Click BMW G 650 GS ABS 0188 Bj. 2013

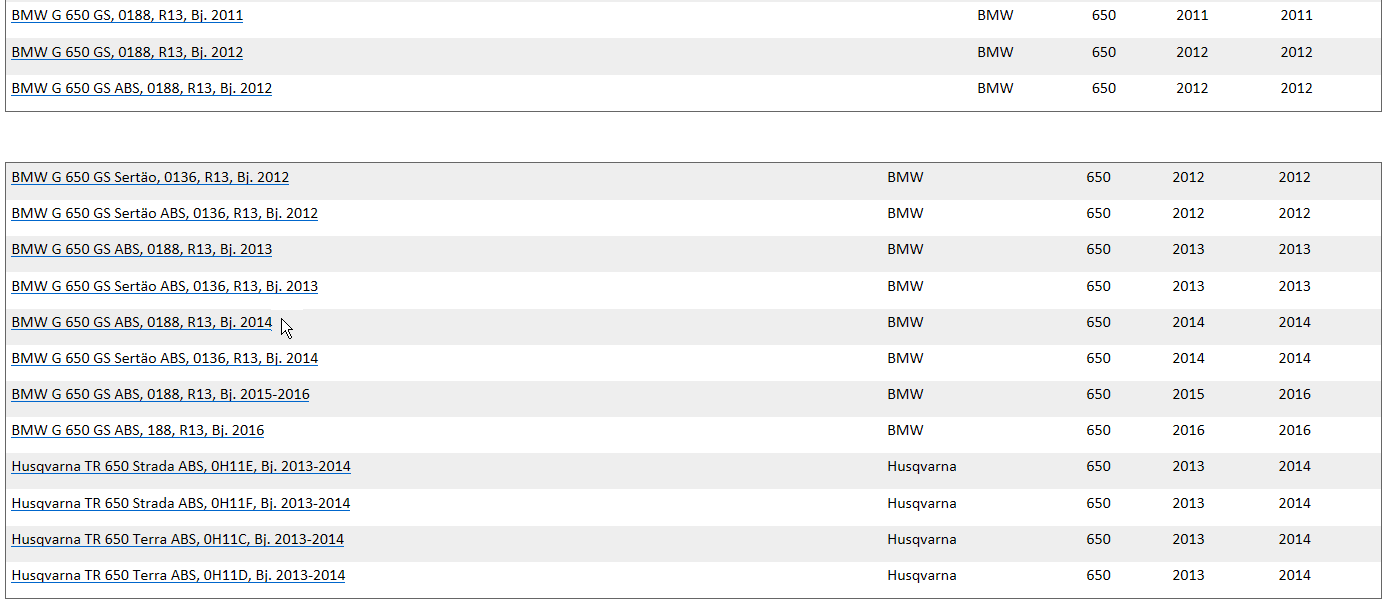[x=141, y=249]
